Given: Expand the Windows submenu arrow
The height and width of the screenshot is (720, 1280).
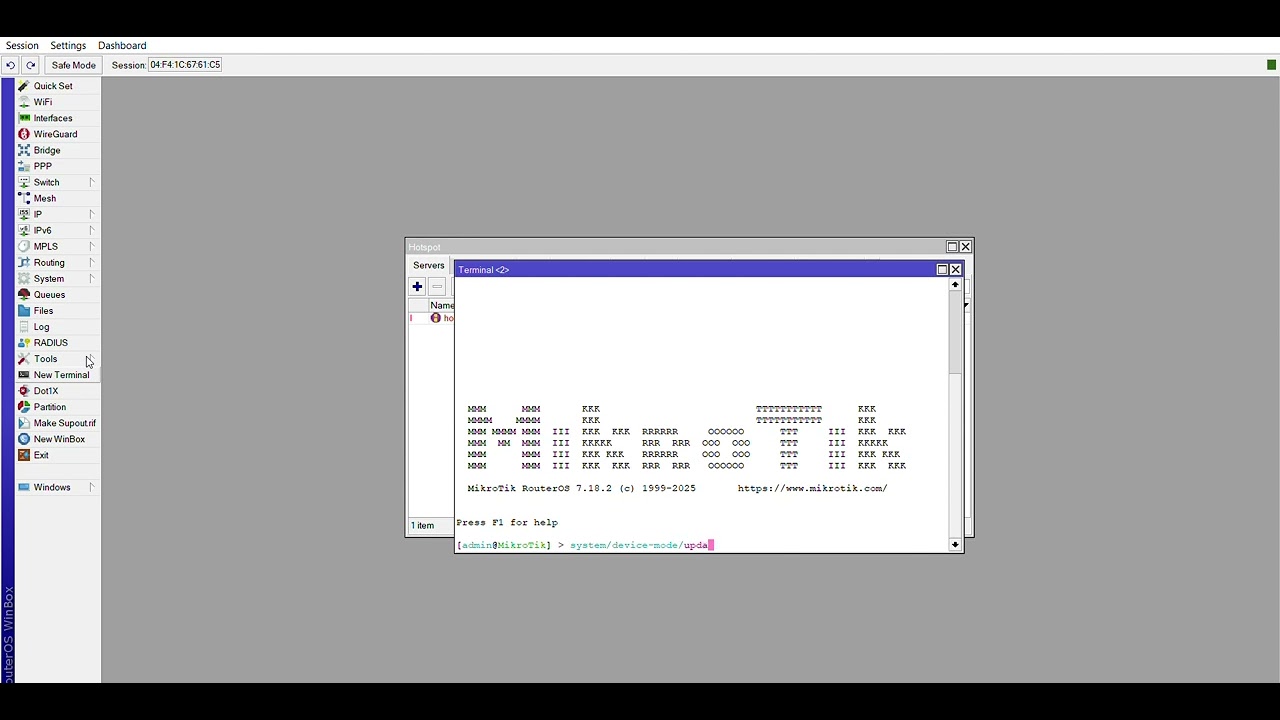Looking at the screenshot, I should pyautogui.click(x=91, y=487).
